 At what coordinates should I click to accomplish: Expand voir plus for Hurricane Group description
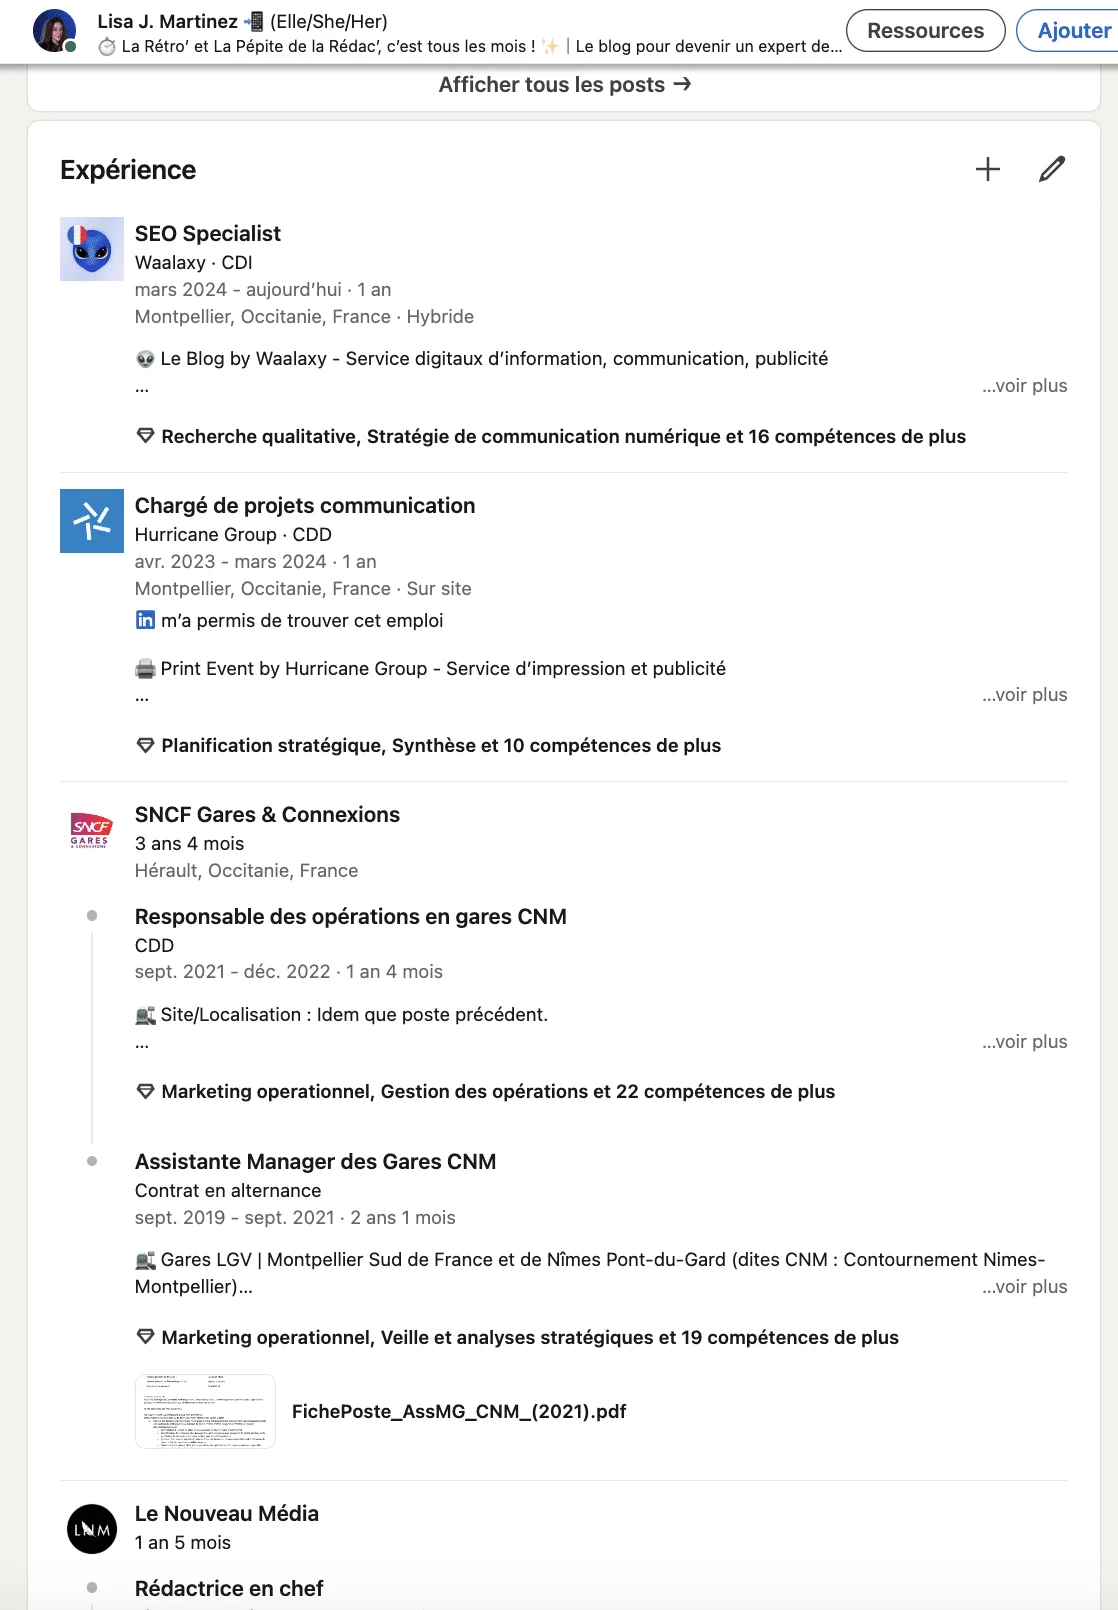tap(1024, 695)
